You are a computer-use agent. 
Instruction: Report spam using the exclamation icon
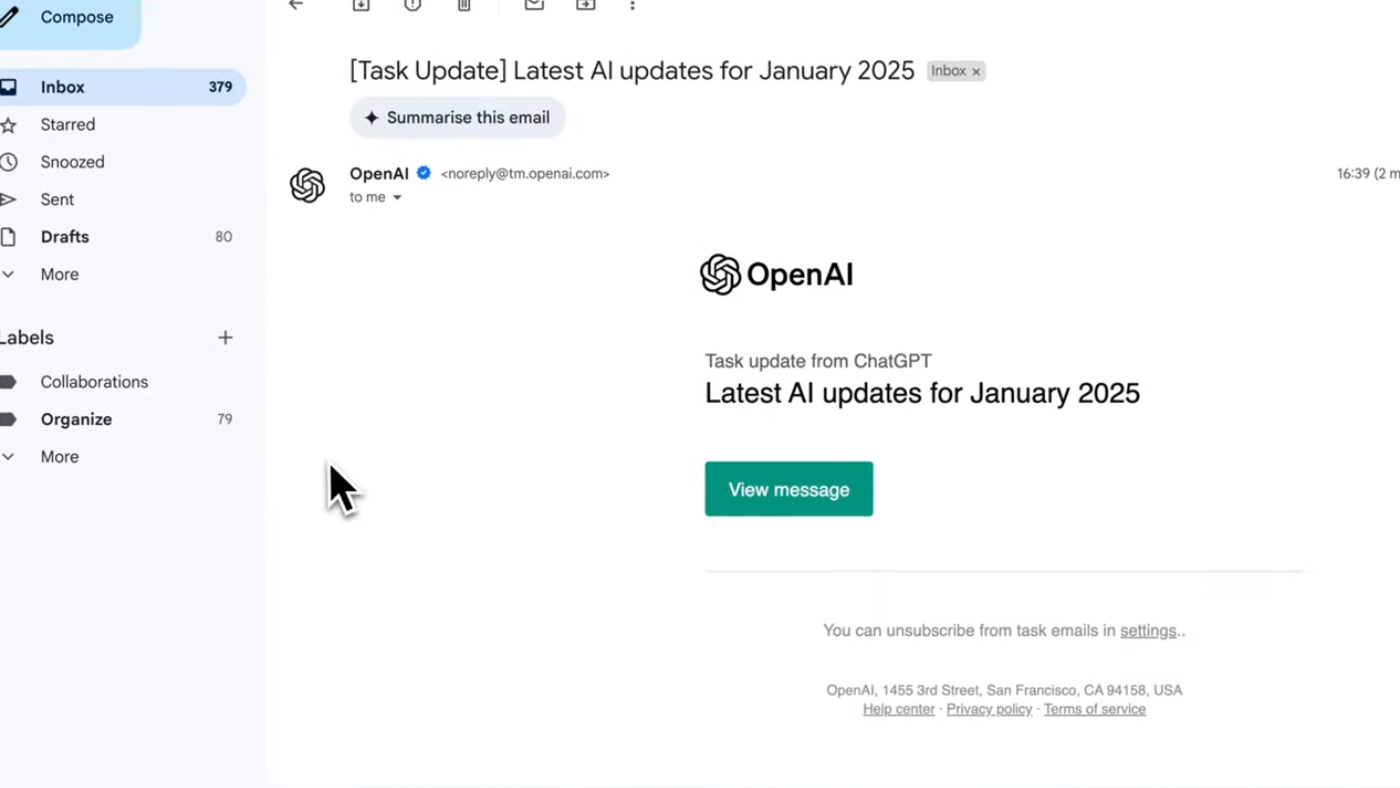(x=412, y=5)
